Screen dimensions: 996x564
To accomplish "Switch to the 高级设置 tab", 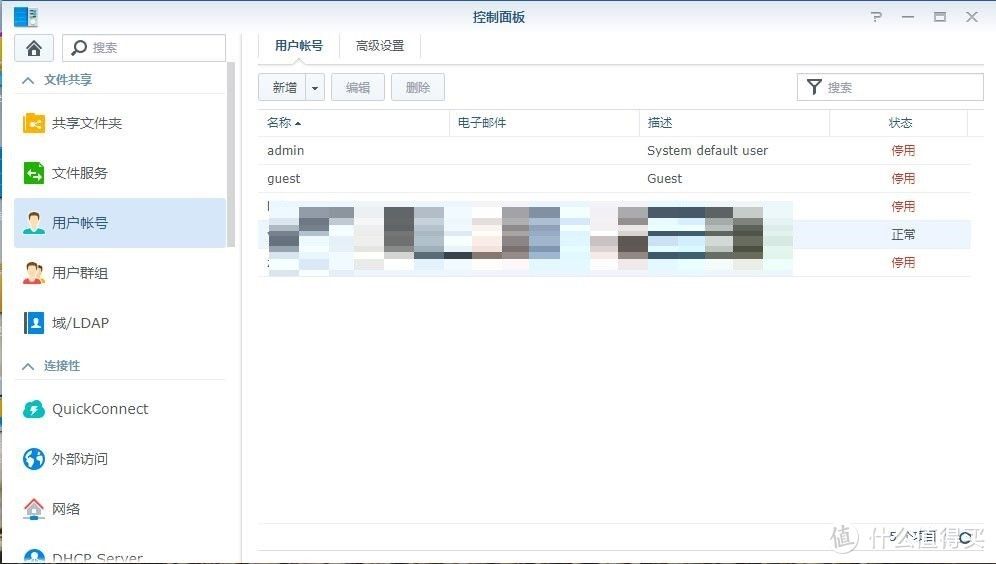I will (380, 46).
